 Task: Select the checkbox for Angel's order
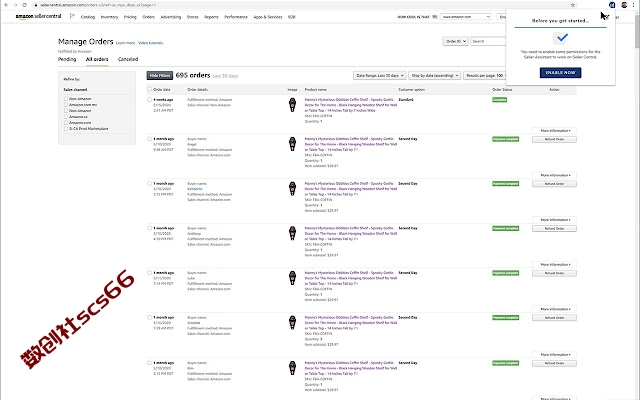pos(149,139)
